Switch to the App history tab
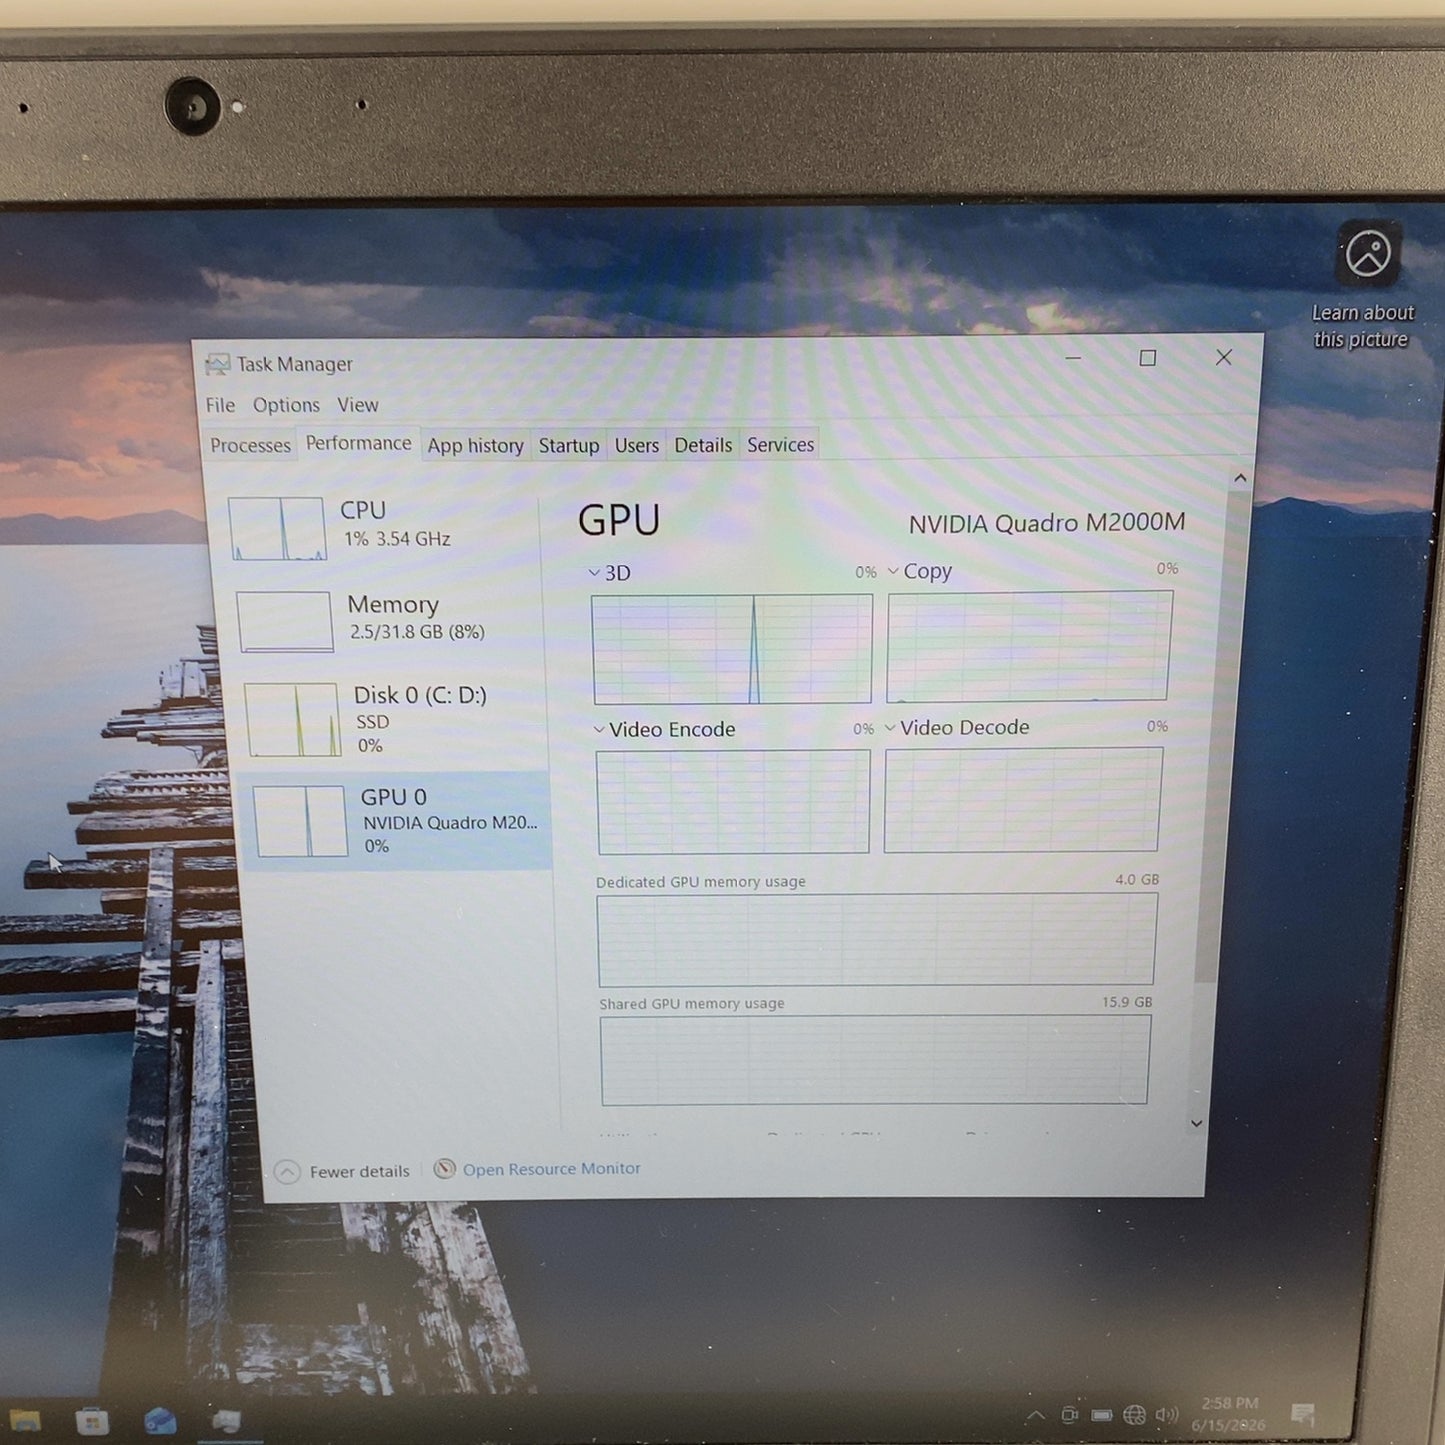 [x=475, y=445]
